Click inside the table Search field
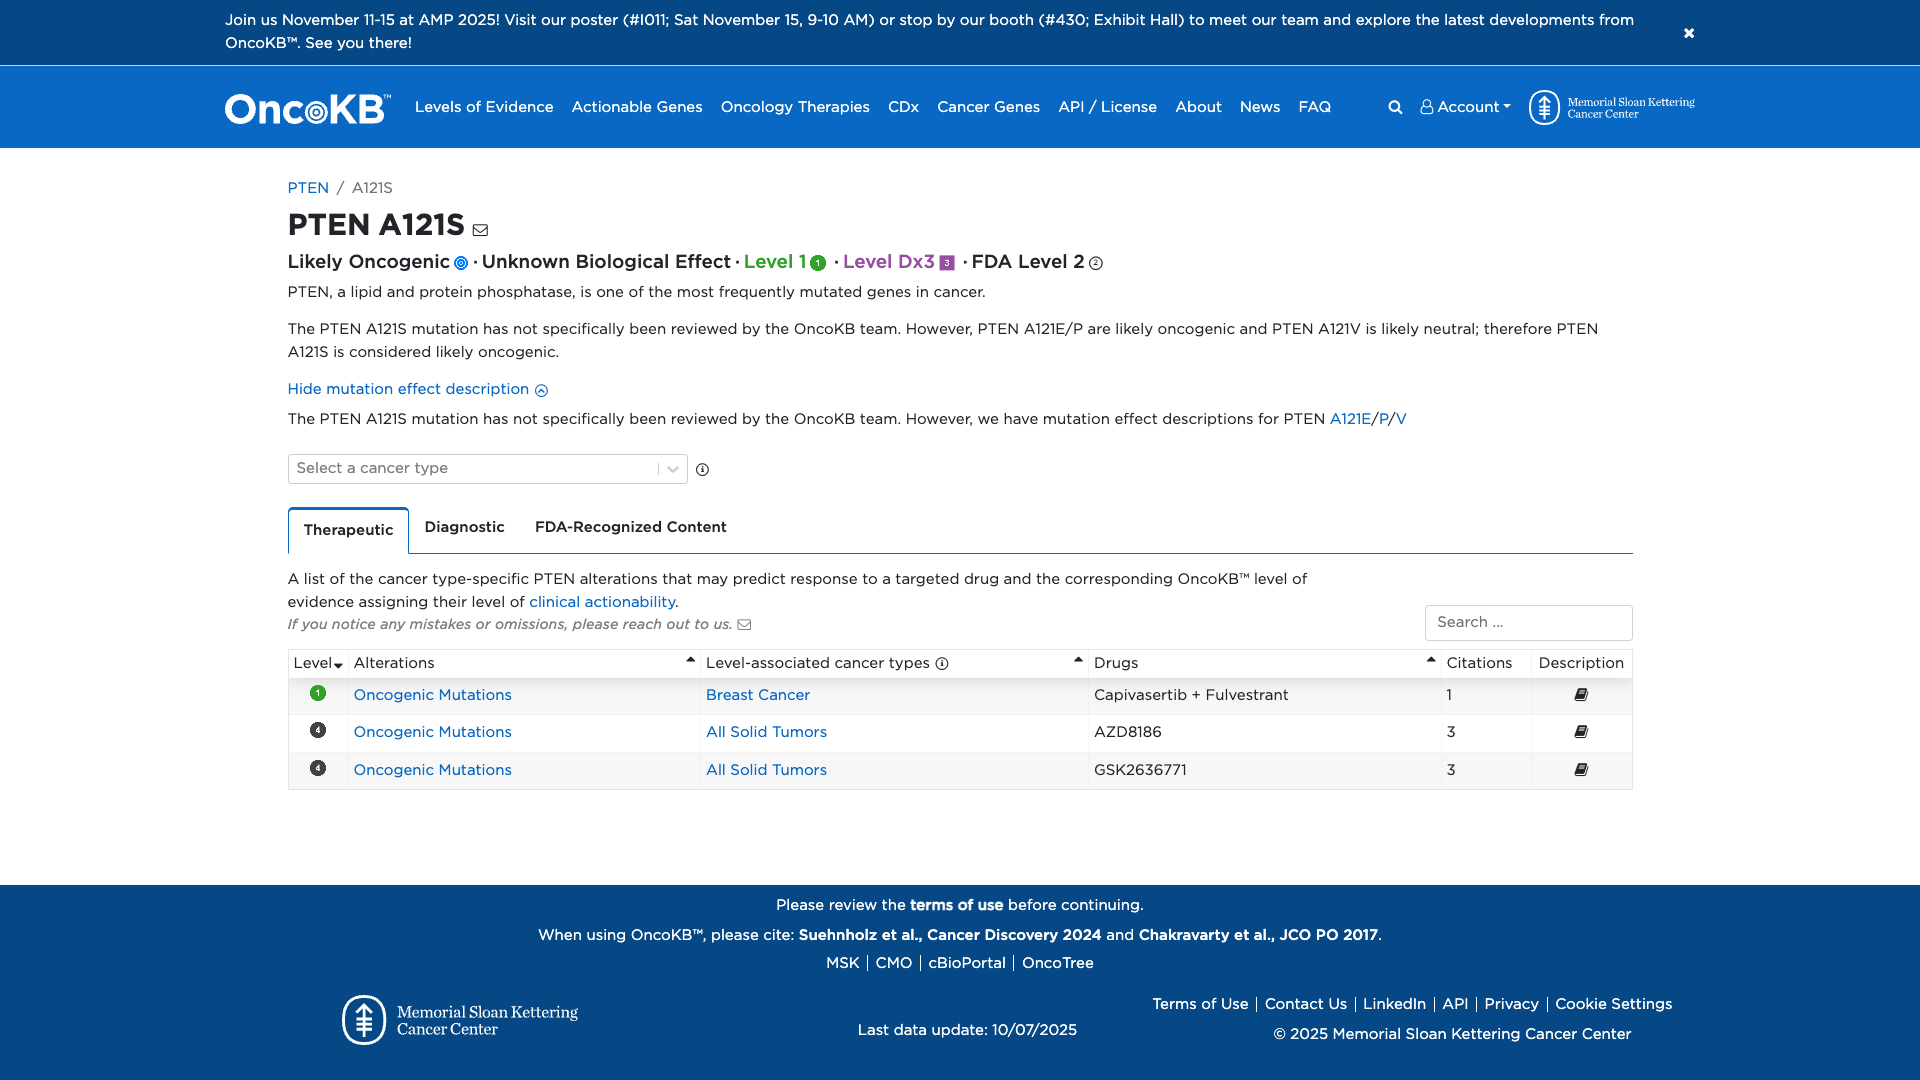This screenshot has height=1080, width=1920. click(1528, 622)
